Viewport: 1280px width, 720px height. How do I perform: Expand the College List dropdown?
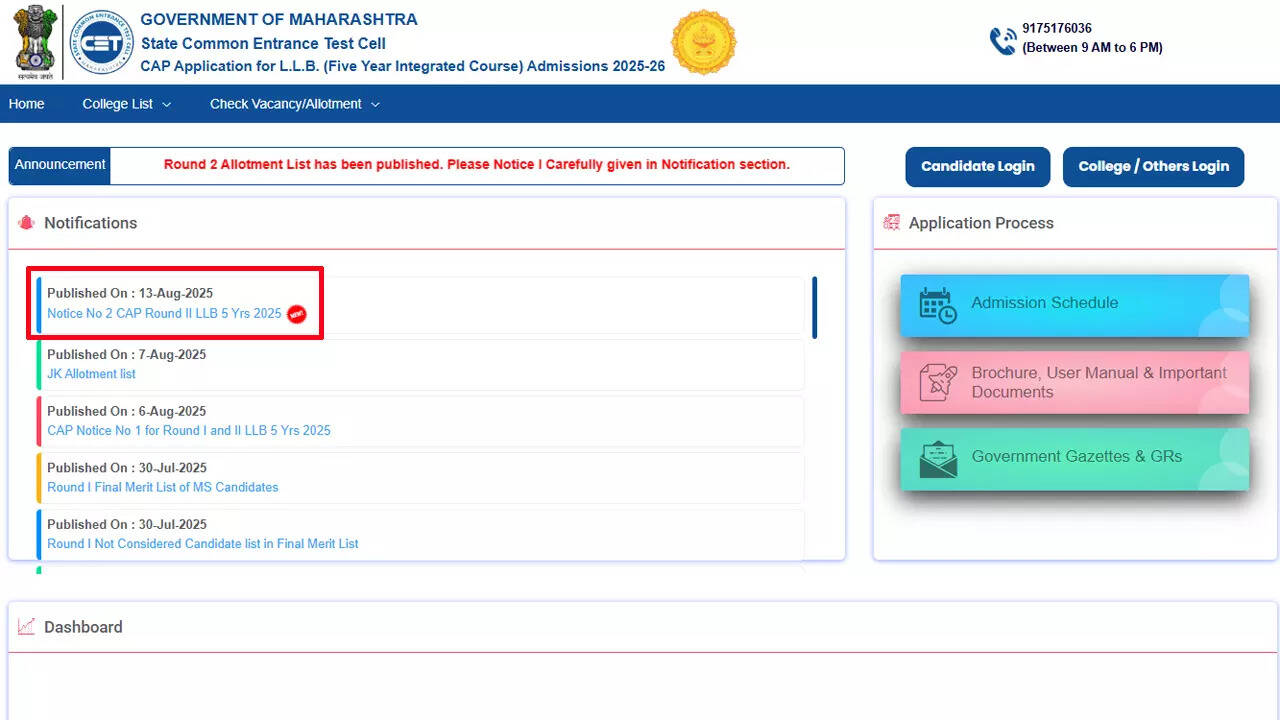[x=126, y=104]
